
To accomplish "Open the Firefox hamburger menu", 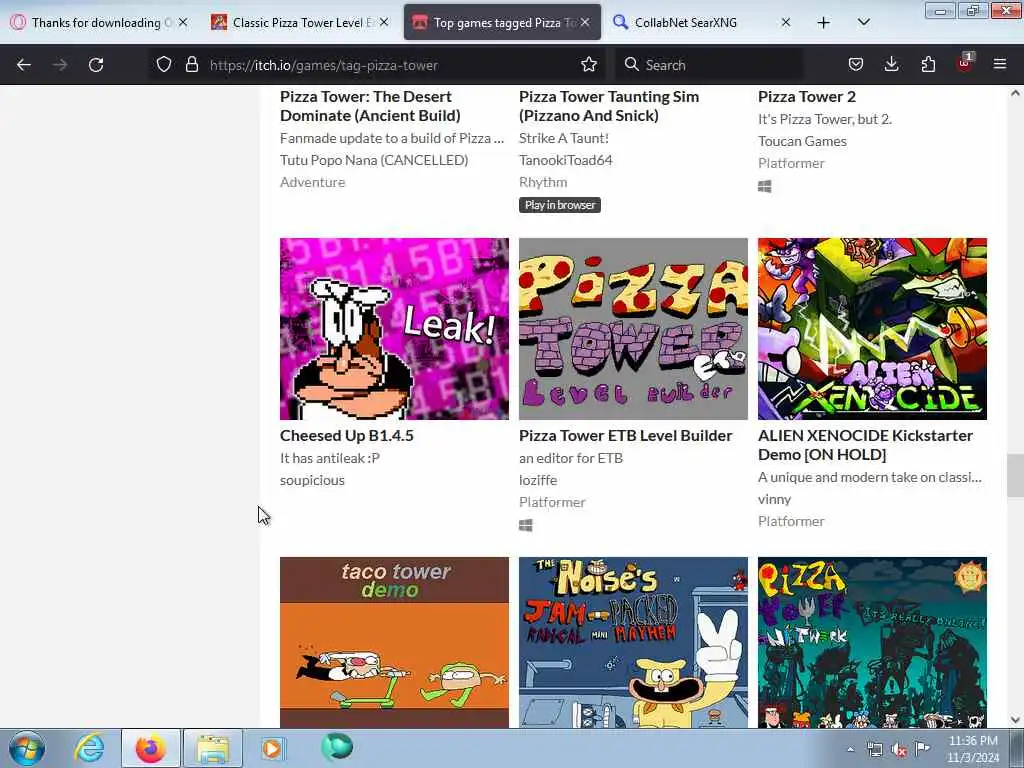I will pos(1000,65).
